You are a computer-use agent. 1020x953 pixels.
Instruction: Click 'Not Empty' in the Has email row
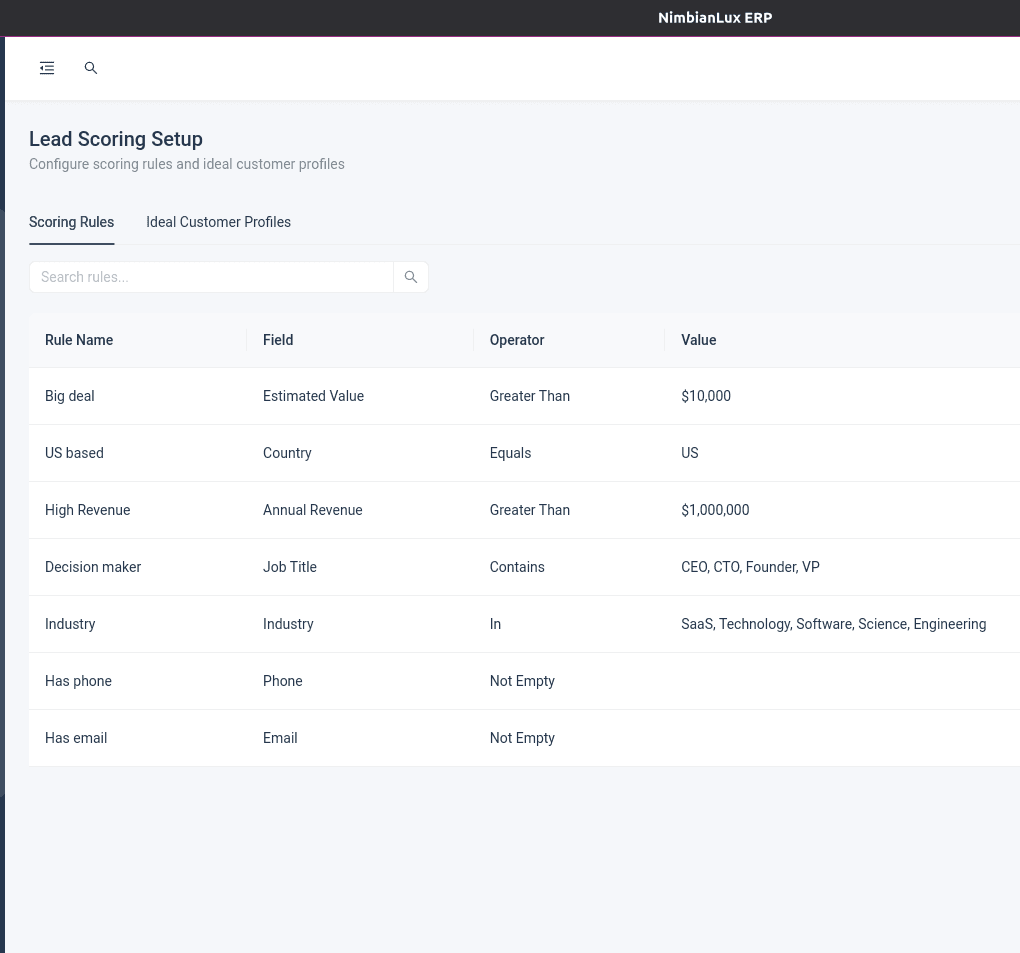coord(522,738)
